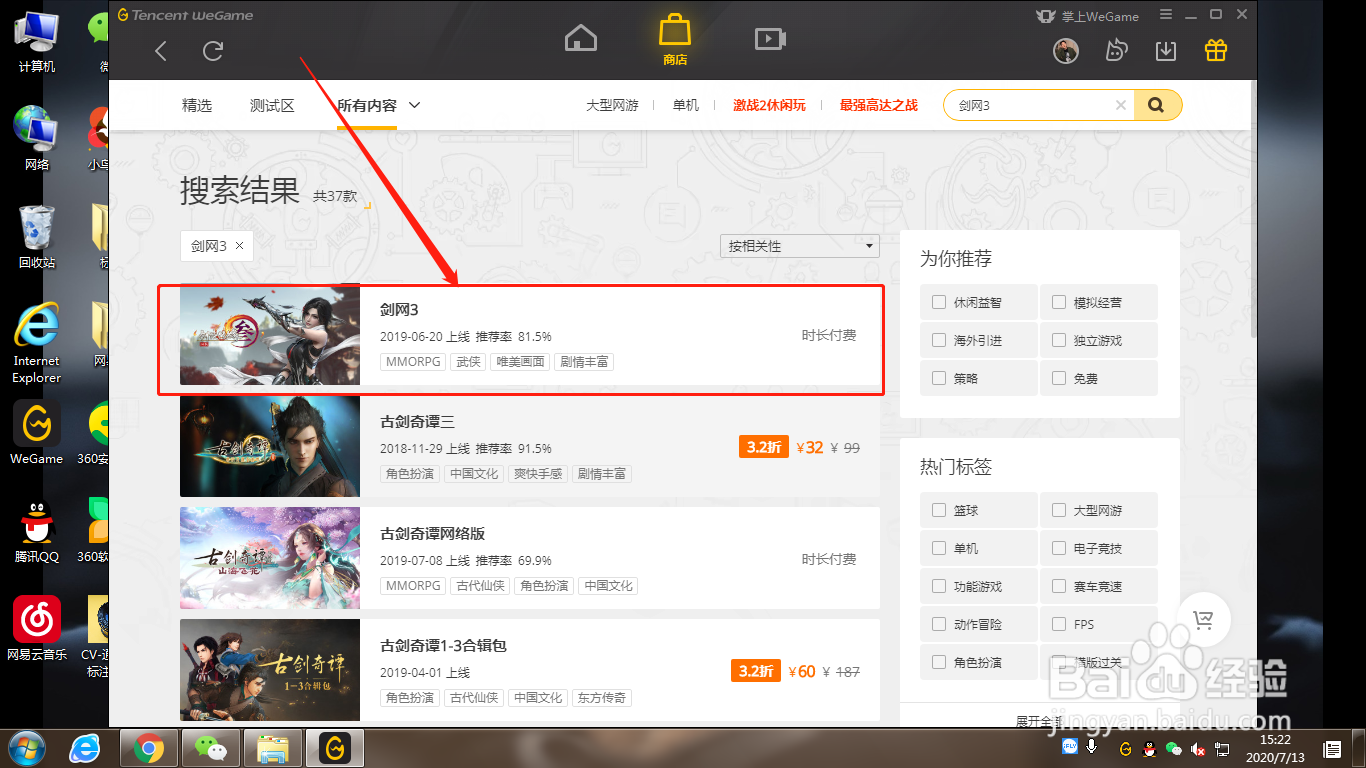The width and height of the screenshot is (1366, 768).
Task: Open file explorer from the taskbar
Action: (x=272, y=748)
